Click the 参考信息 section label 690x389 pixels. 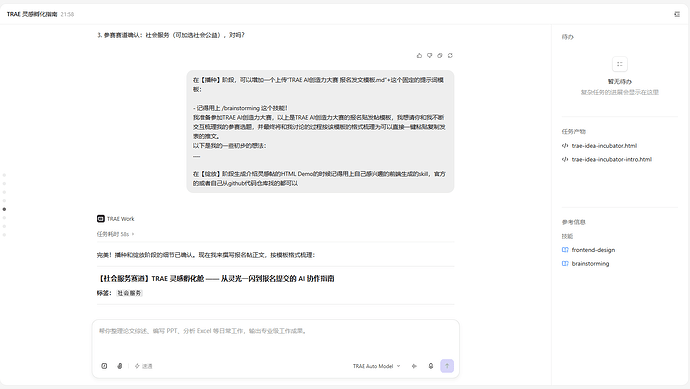(x=573, y=222)
